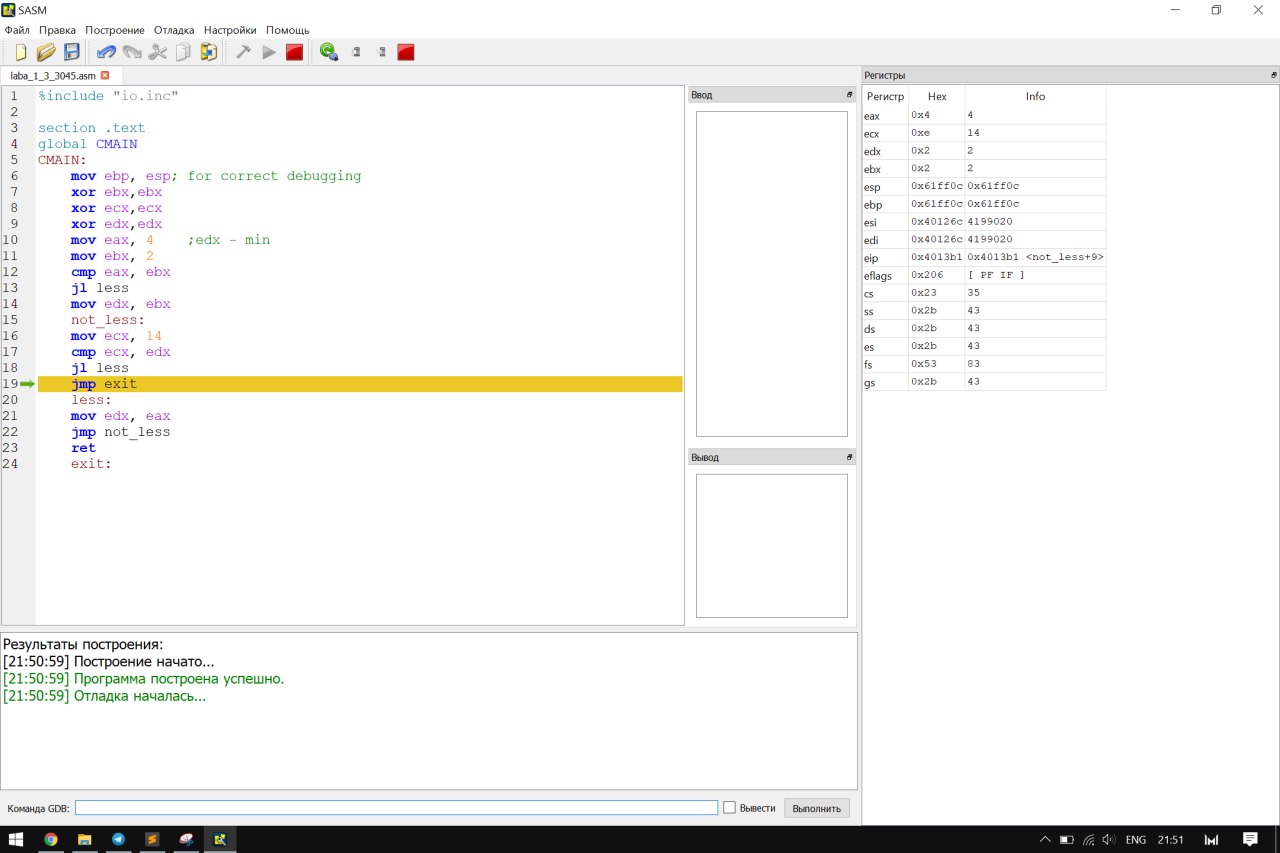Create a new file with the toolbar icon
This screenshot has width=1280, height=853.
click(x=20, y=52)
